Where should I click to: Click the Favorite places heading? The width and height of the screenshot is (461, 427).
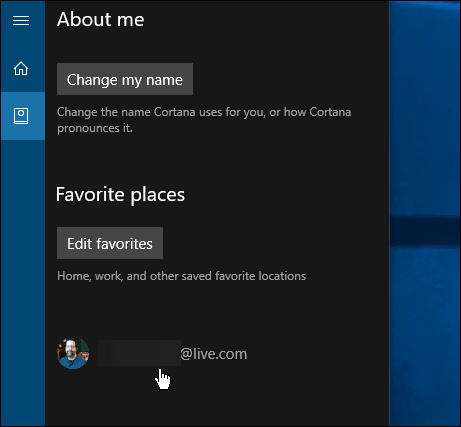pos(120,195)
